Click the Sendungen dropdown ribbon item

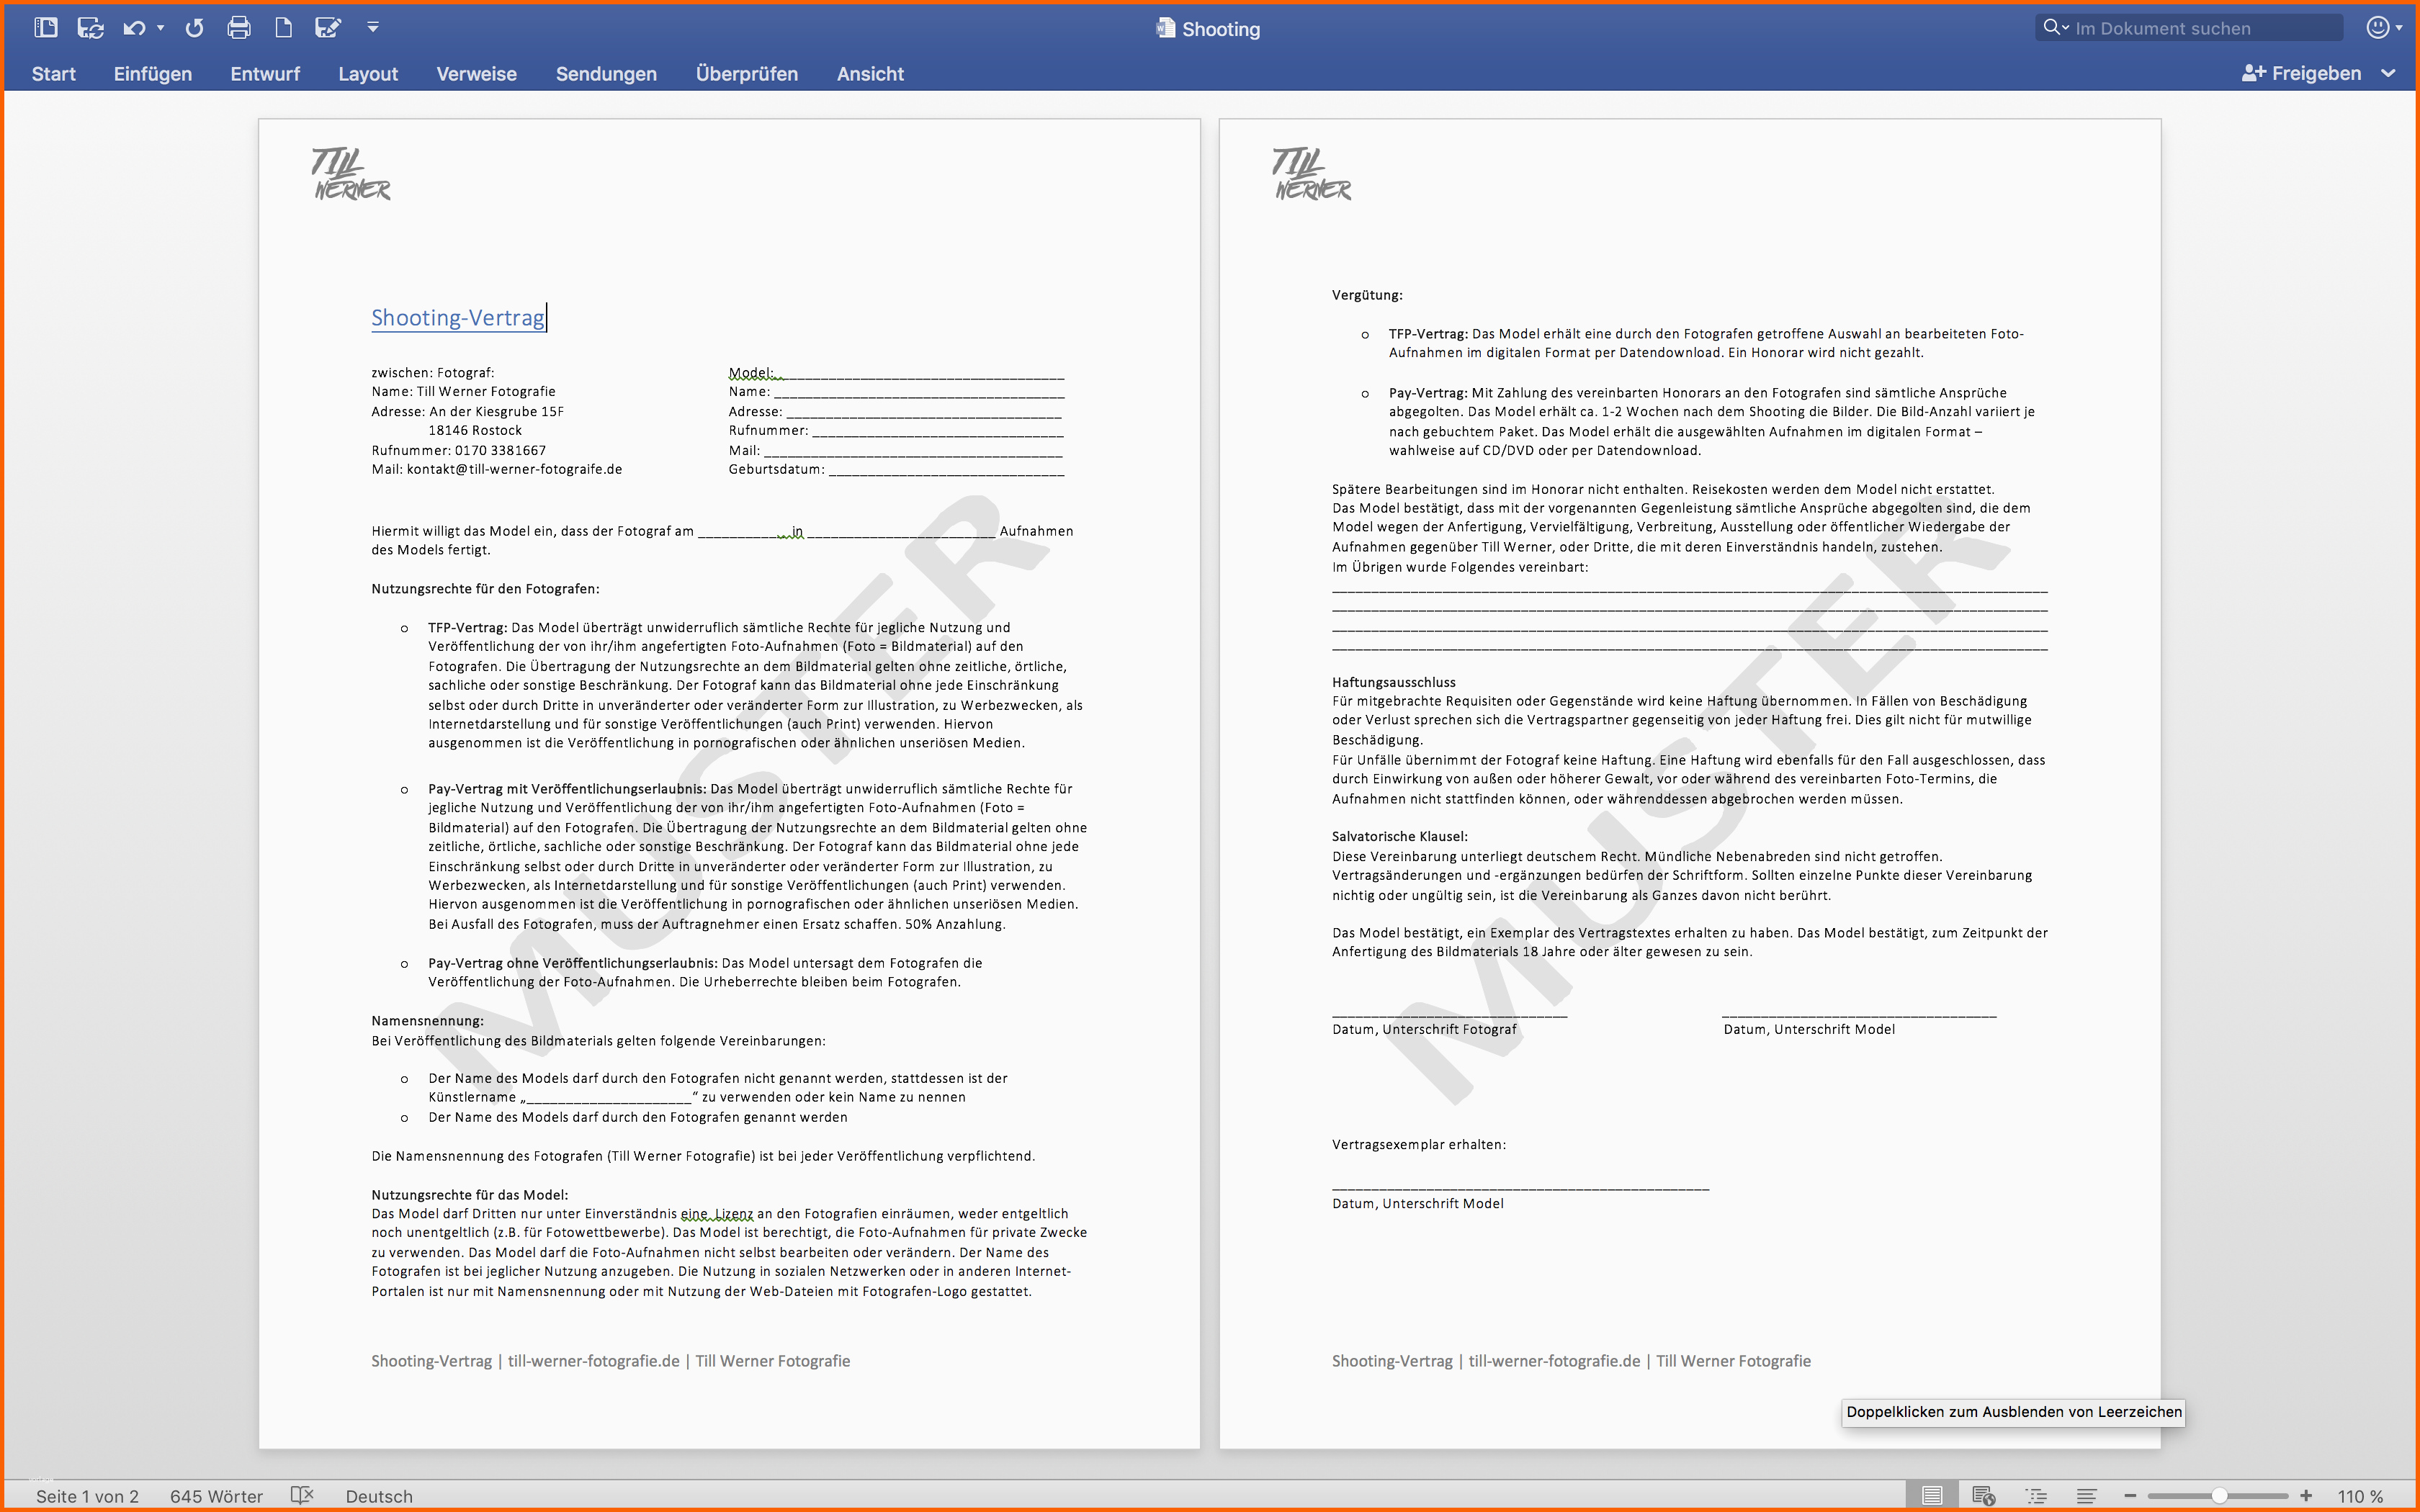[x=603, y=73]
